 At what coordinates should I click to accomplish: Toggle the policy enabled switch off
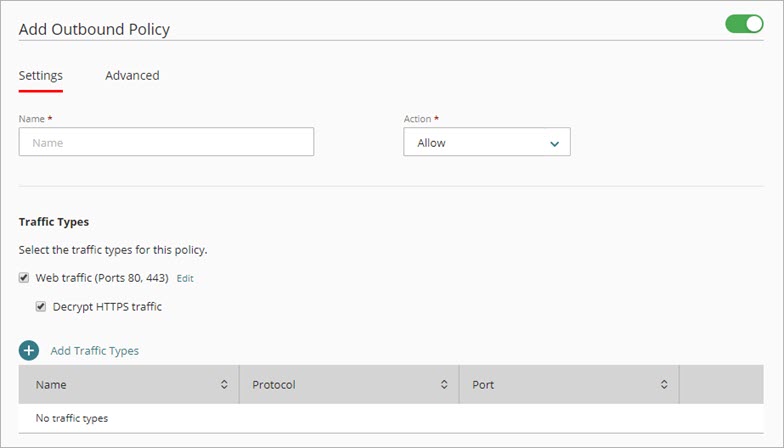click(x=744, y=24)
